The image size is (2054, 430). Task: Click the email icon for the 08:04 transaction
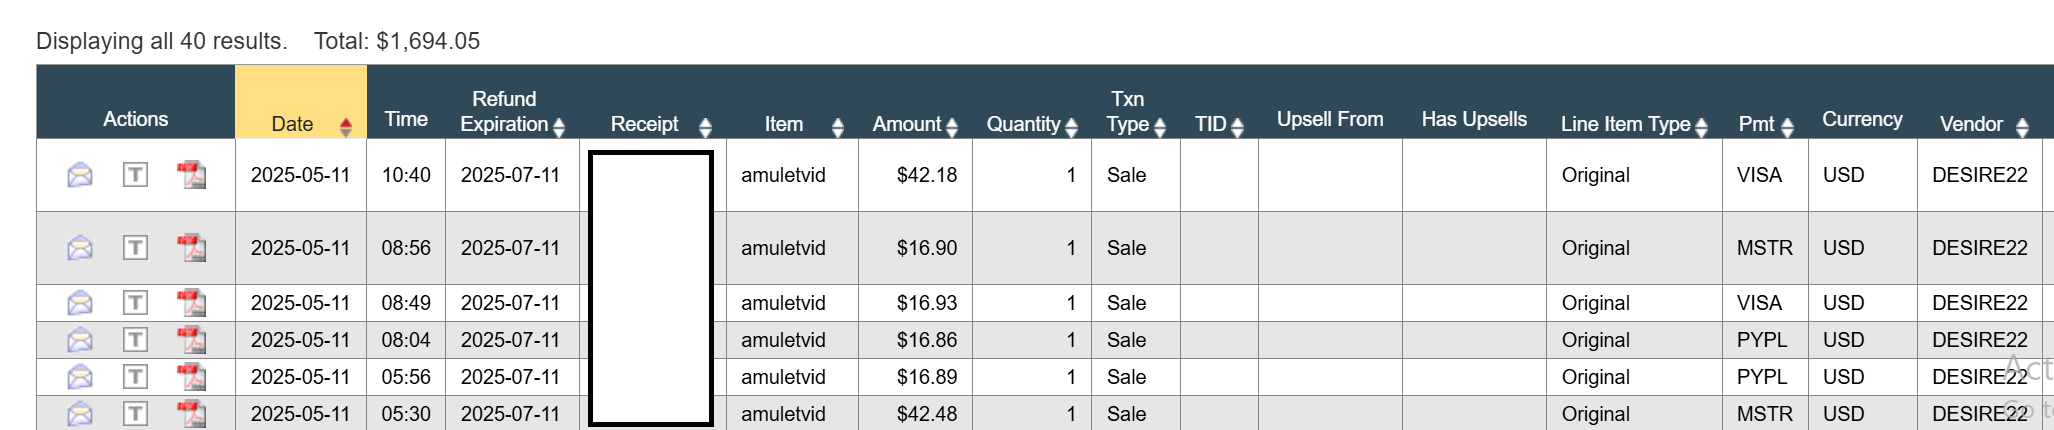80,340
